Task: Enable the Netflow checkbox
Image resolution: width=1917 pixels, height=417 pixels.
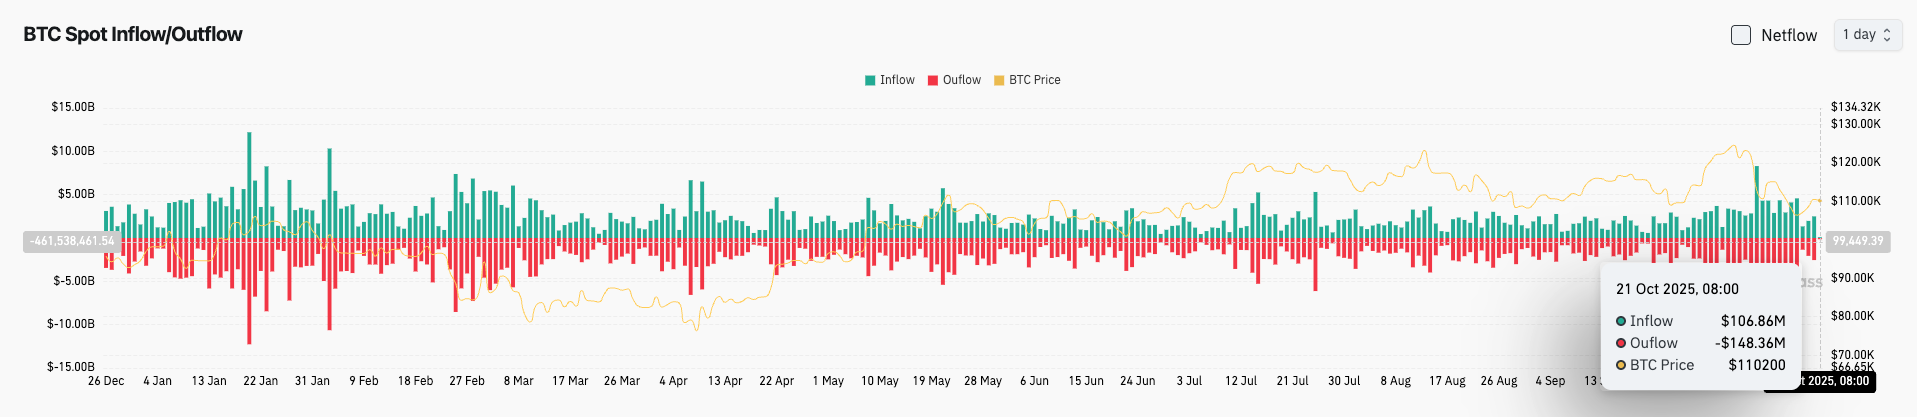Action: (x=1741, y=35)
